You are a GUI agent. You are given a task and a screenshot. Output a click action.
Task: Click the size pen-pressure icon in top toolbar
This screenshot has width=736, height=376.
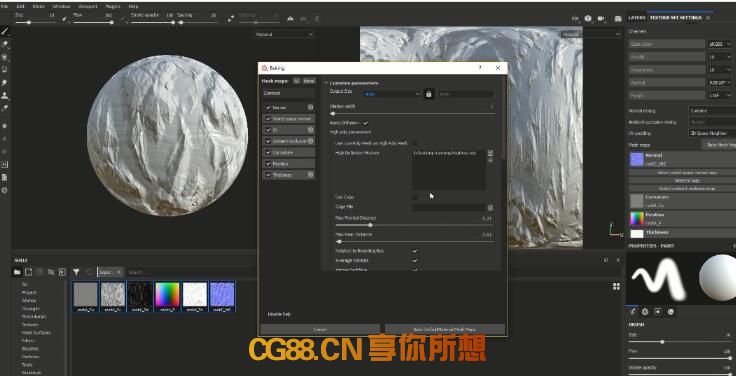coord(64,19)
